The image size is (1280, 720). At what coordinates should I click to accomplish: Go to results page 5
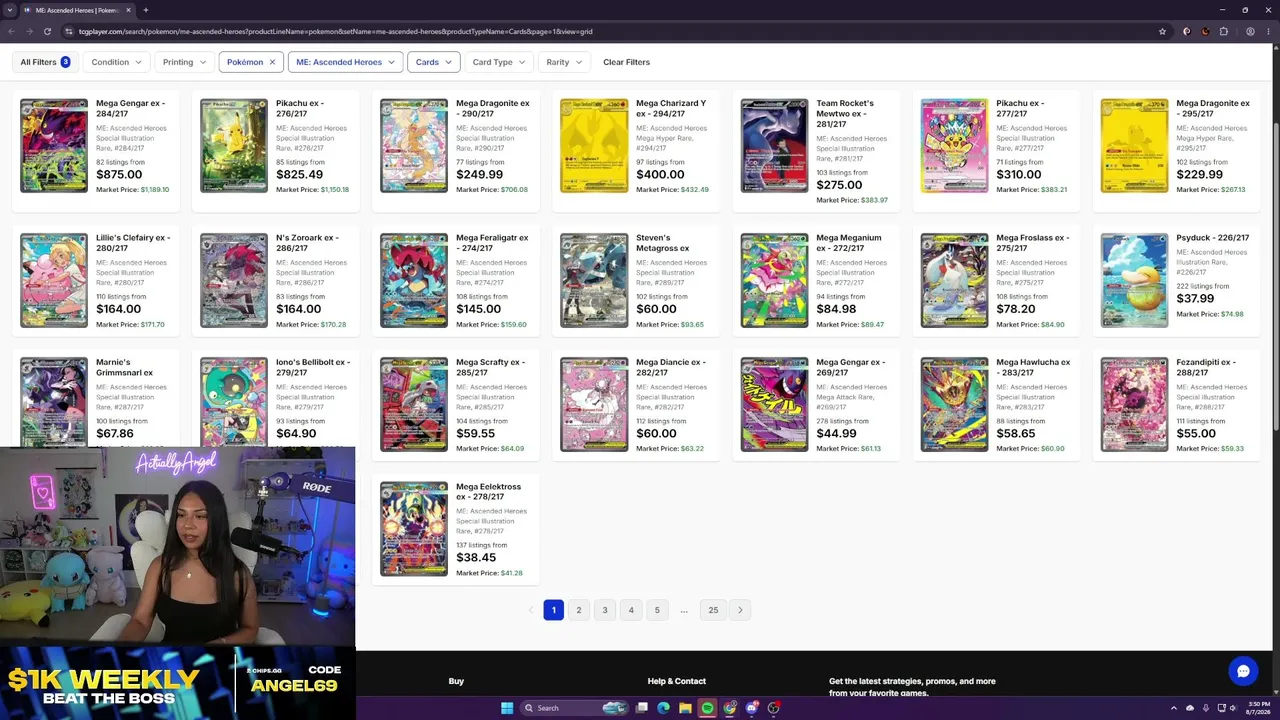[x=657, y=610]
